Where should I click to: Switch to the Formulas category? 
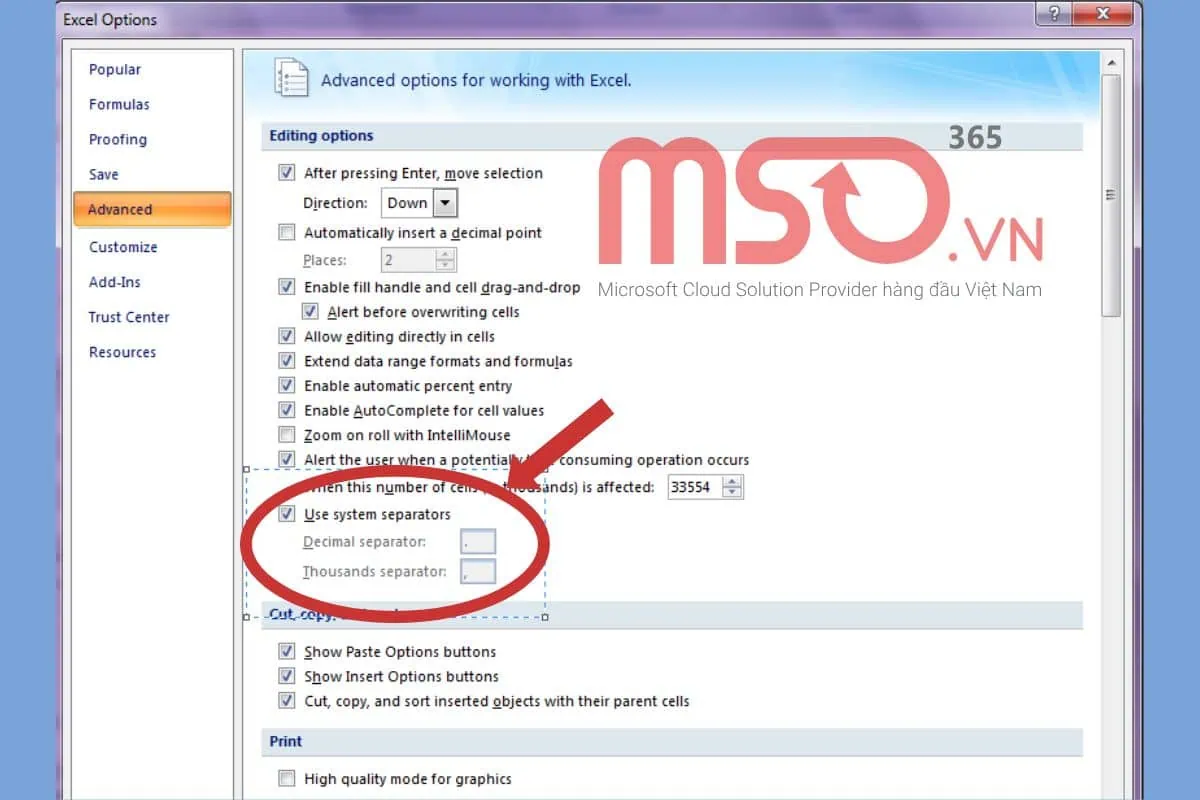coord(119,105)
